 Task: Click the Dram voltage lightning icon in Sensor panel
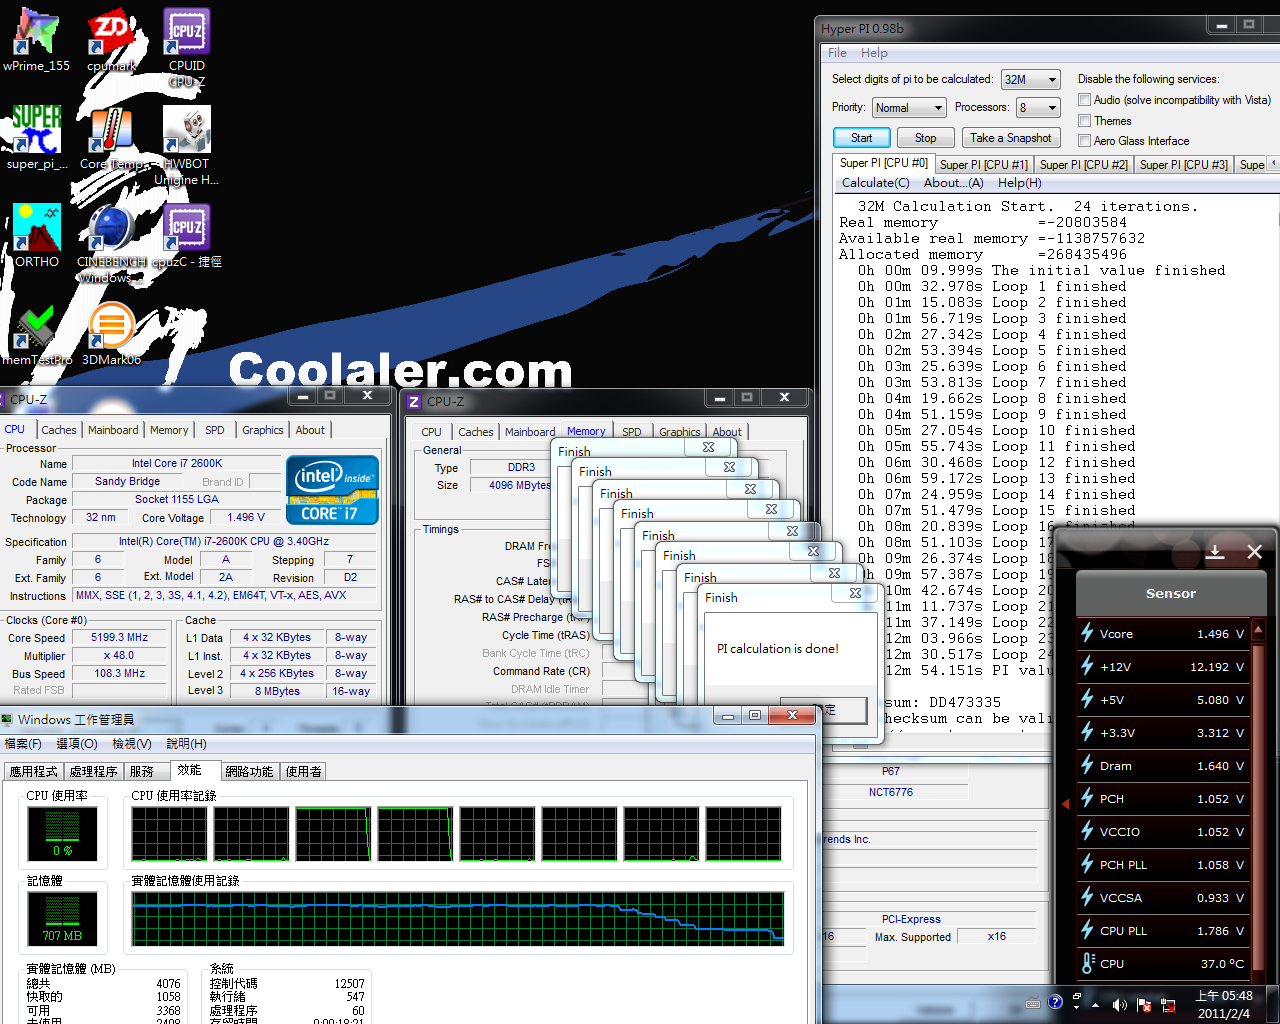tap(1087, 765)
